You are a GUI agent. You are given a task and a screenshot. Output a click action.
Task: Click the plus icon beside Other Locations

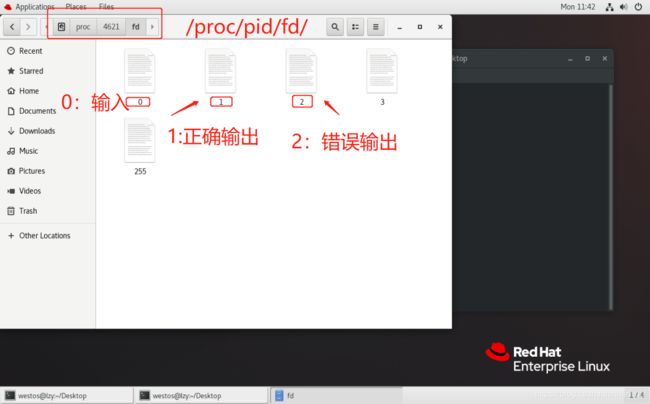[11, 235]
